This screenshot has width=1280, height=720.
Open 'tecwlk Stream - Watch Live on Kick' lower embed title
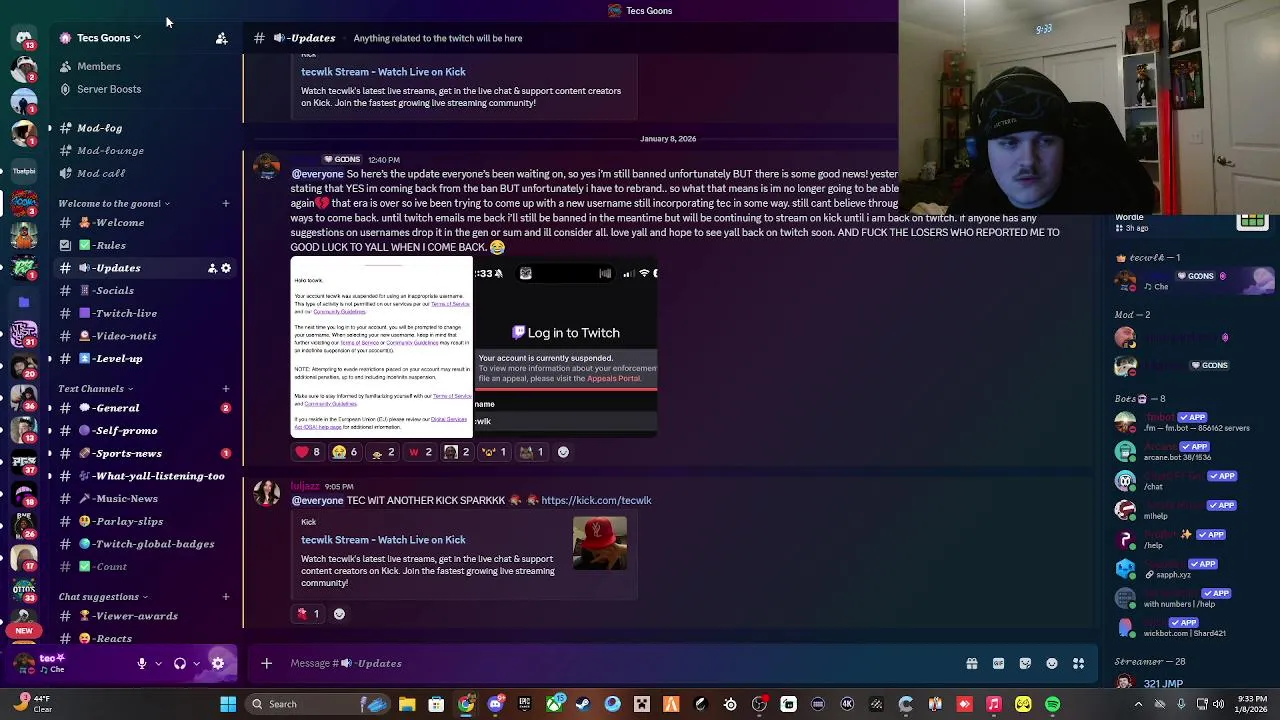pos(383,540)
